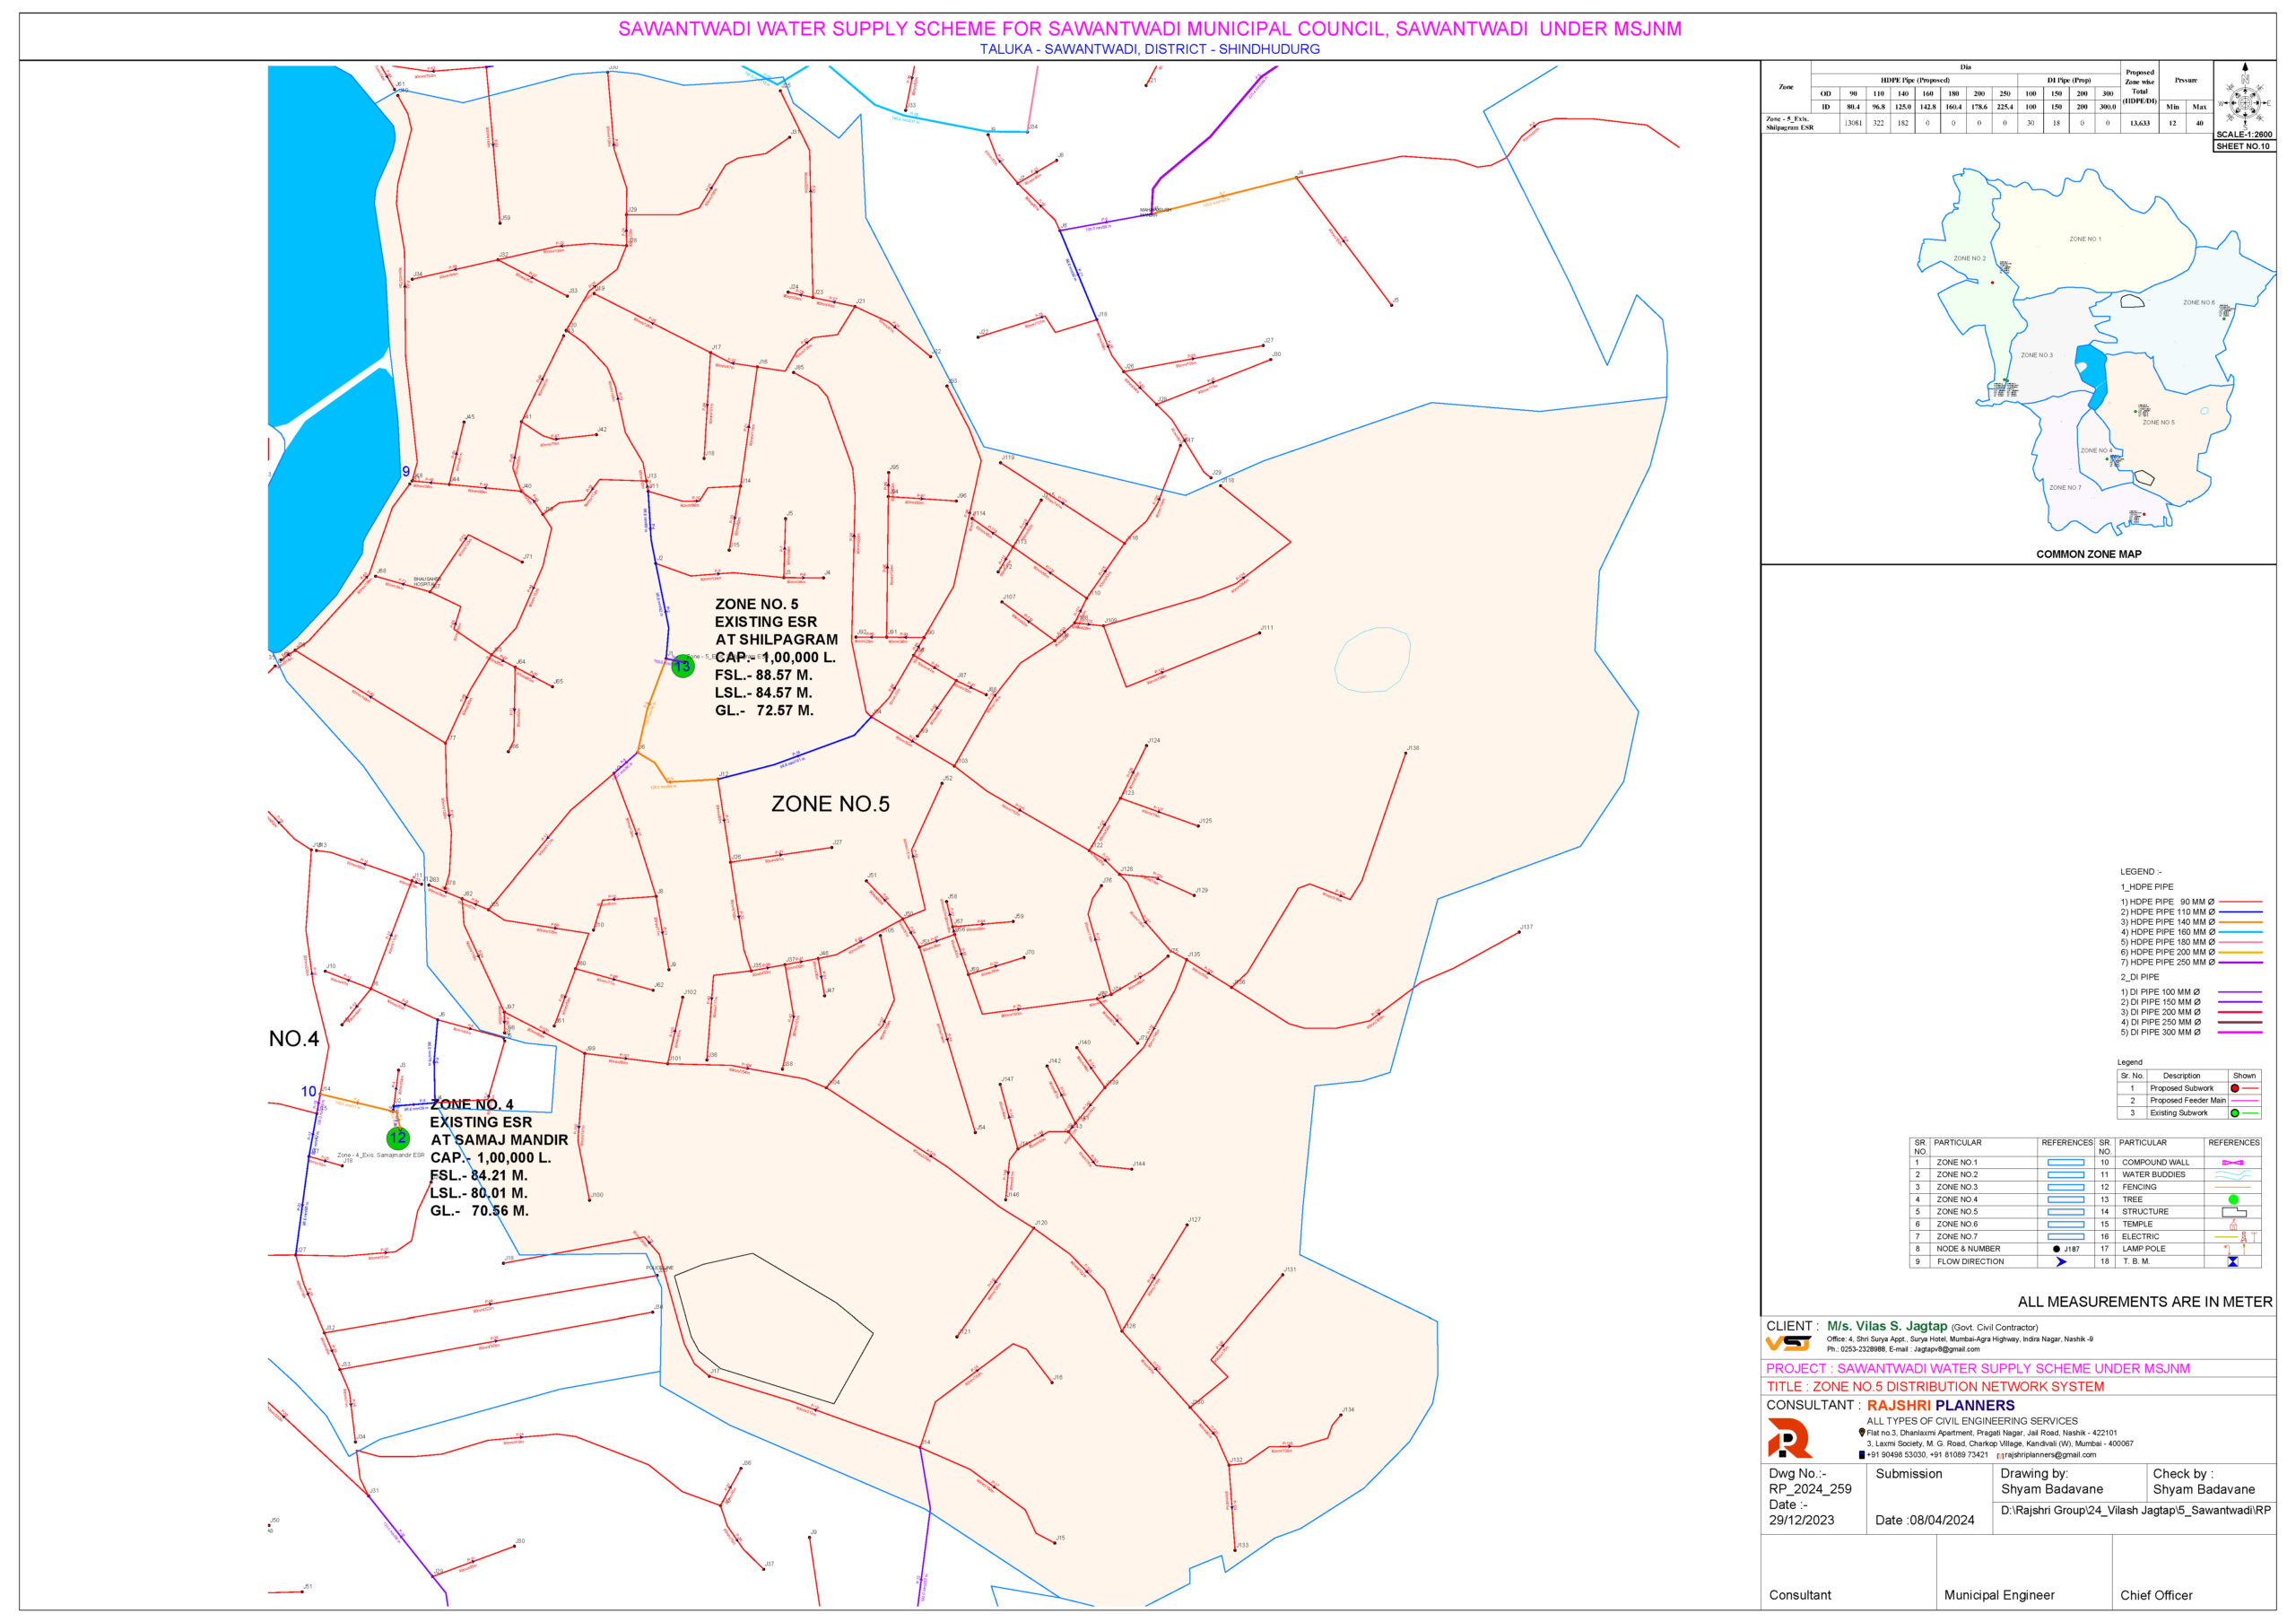Viewport: 2296px width, 1622px height.
Task: Click the structure symbol in references table
Action: 2233,1212
